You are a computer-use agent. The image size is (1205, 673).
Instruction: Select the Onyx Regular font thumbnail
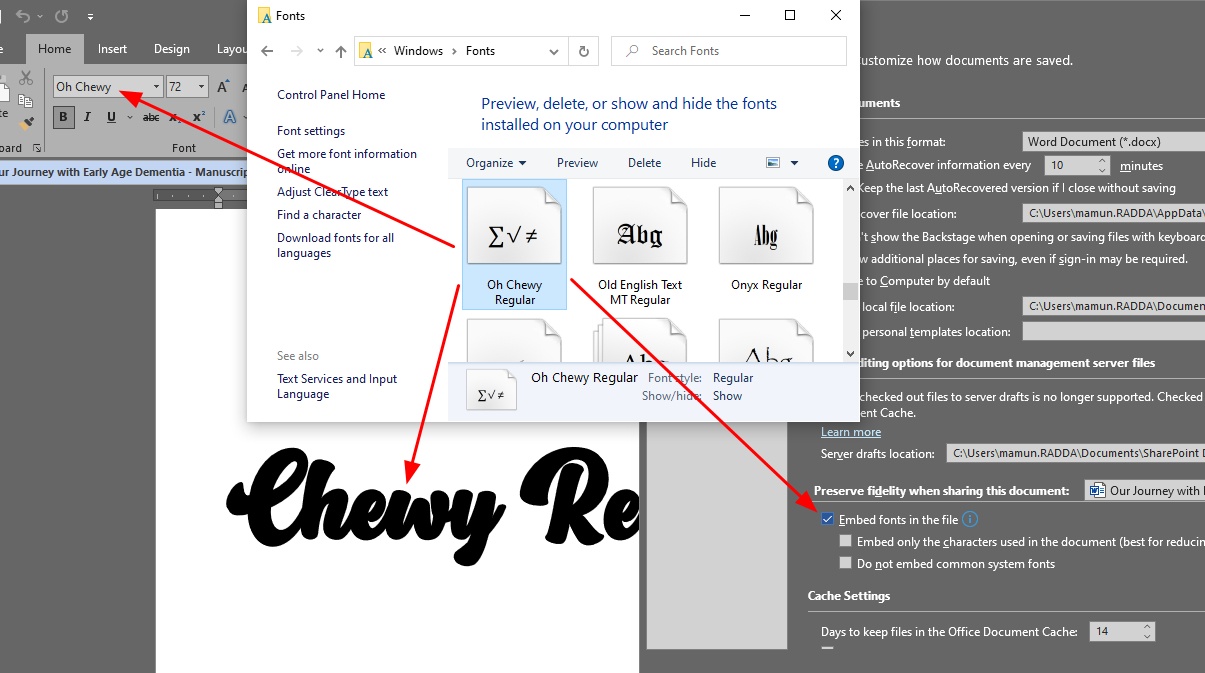767,238
